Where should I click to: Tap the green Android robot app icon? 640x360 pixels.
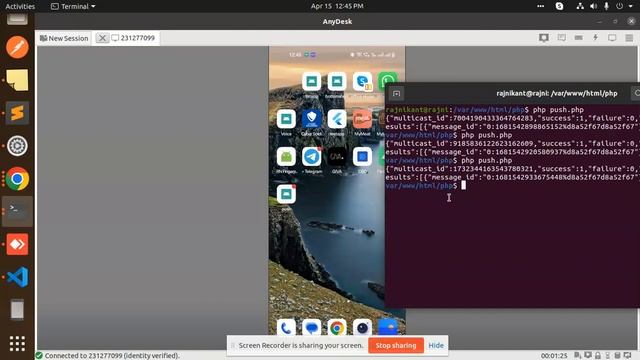coord(286,157)
